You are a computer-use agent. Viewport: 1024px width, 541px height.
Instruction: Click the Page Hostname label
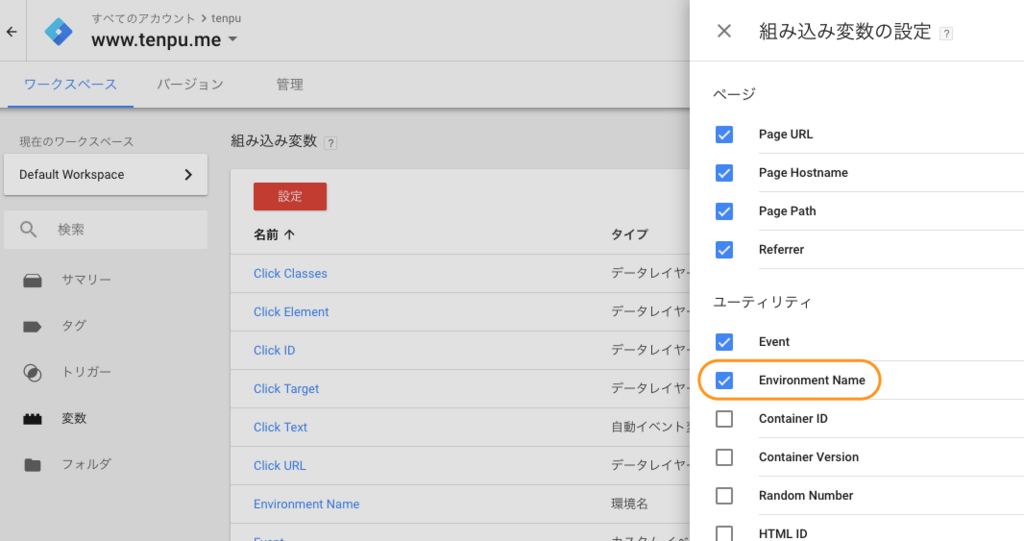[x=803, y=172]
